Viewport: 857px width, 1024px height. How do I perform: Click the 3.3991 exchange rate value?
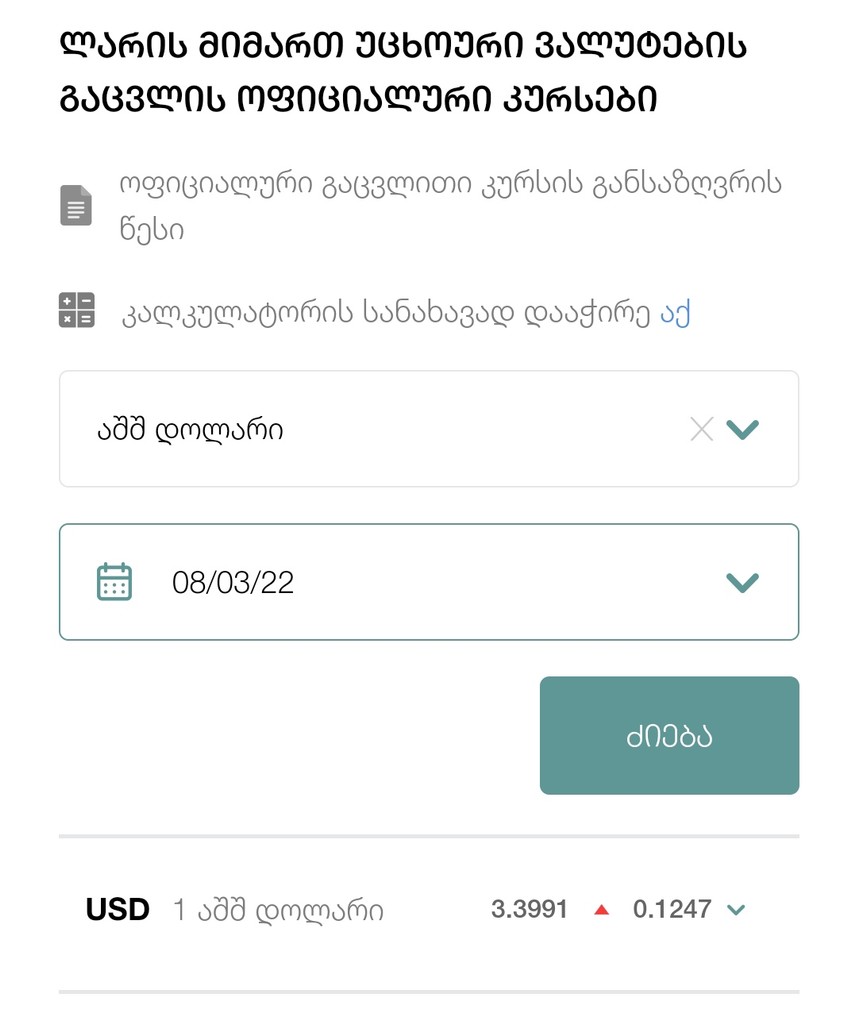529,909
